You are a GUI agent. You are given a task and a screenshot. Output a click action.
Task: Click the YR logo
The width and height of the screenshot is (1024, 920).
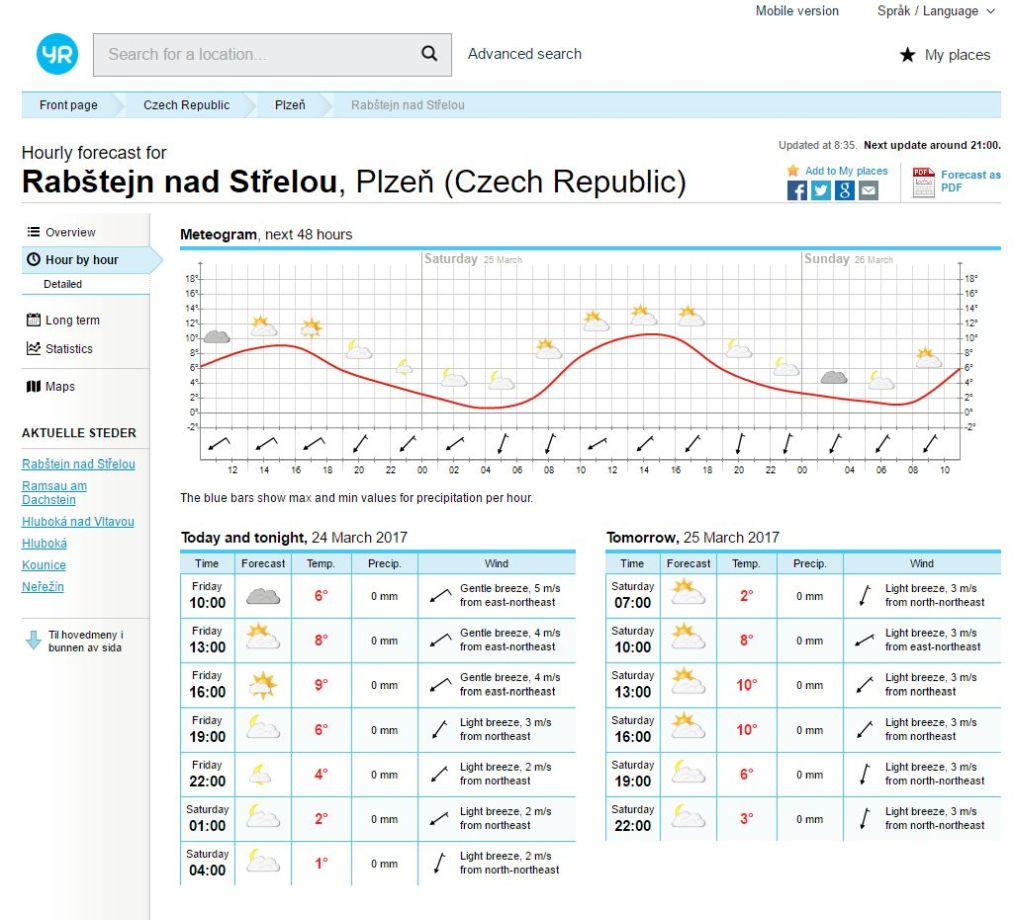(57, 54)
